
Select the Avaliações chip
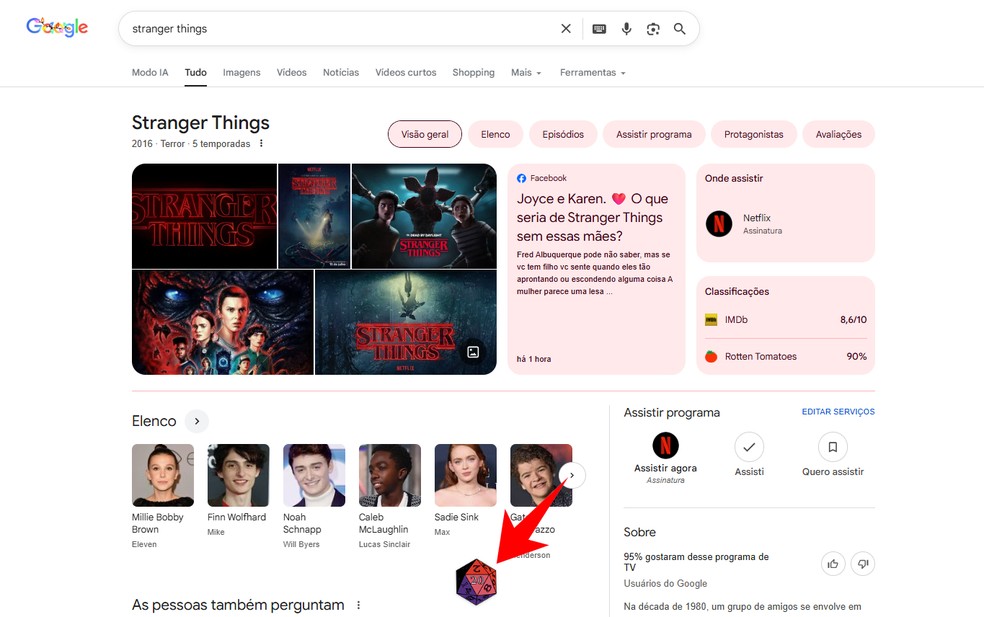[838, 134]
